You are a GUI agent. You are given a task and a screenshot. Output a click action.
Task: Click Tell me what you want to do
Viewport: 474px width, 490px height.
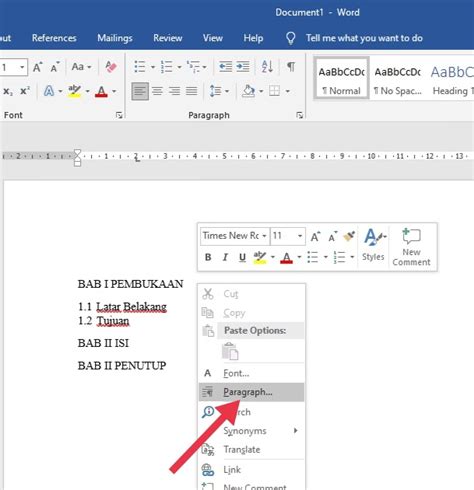364,38
